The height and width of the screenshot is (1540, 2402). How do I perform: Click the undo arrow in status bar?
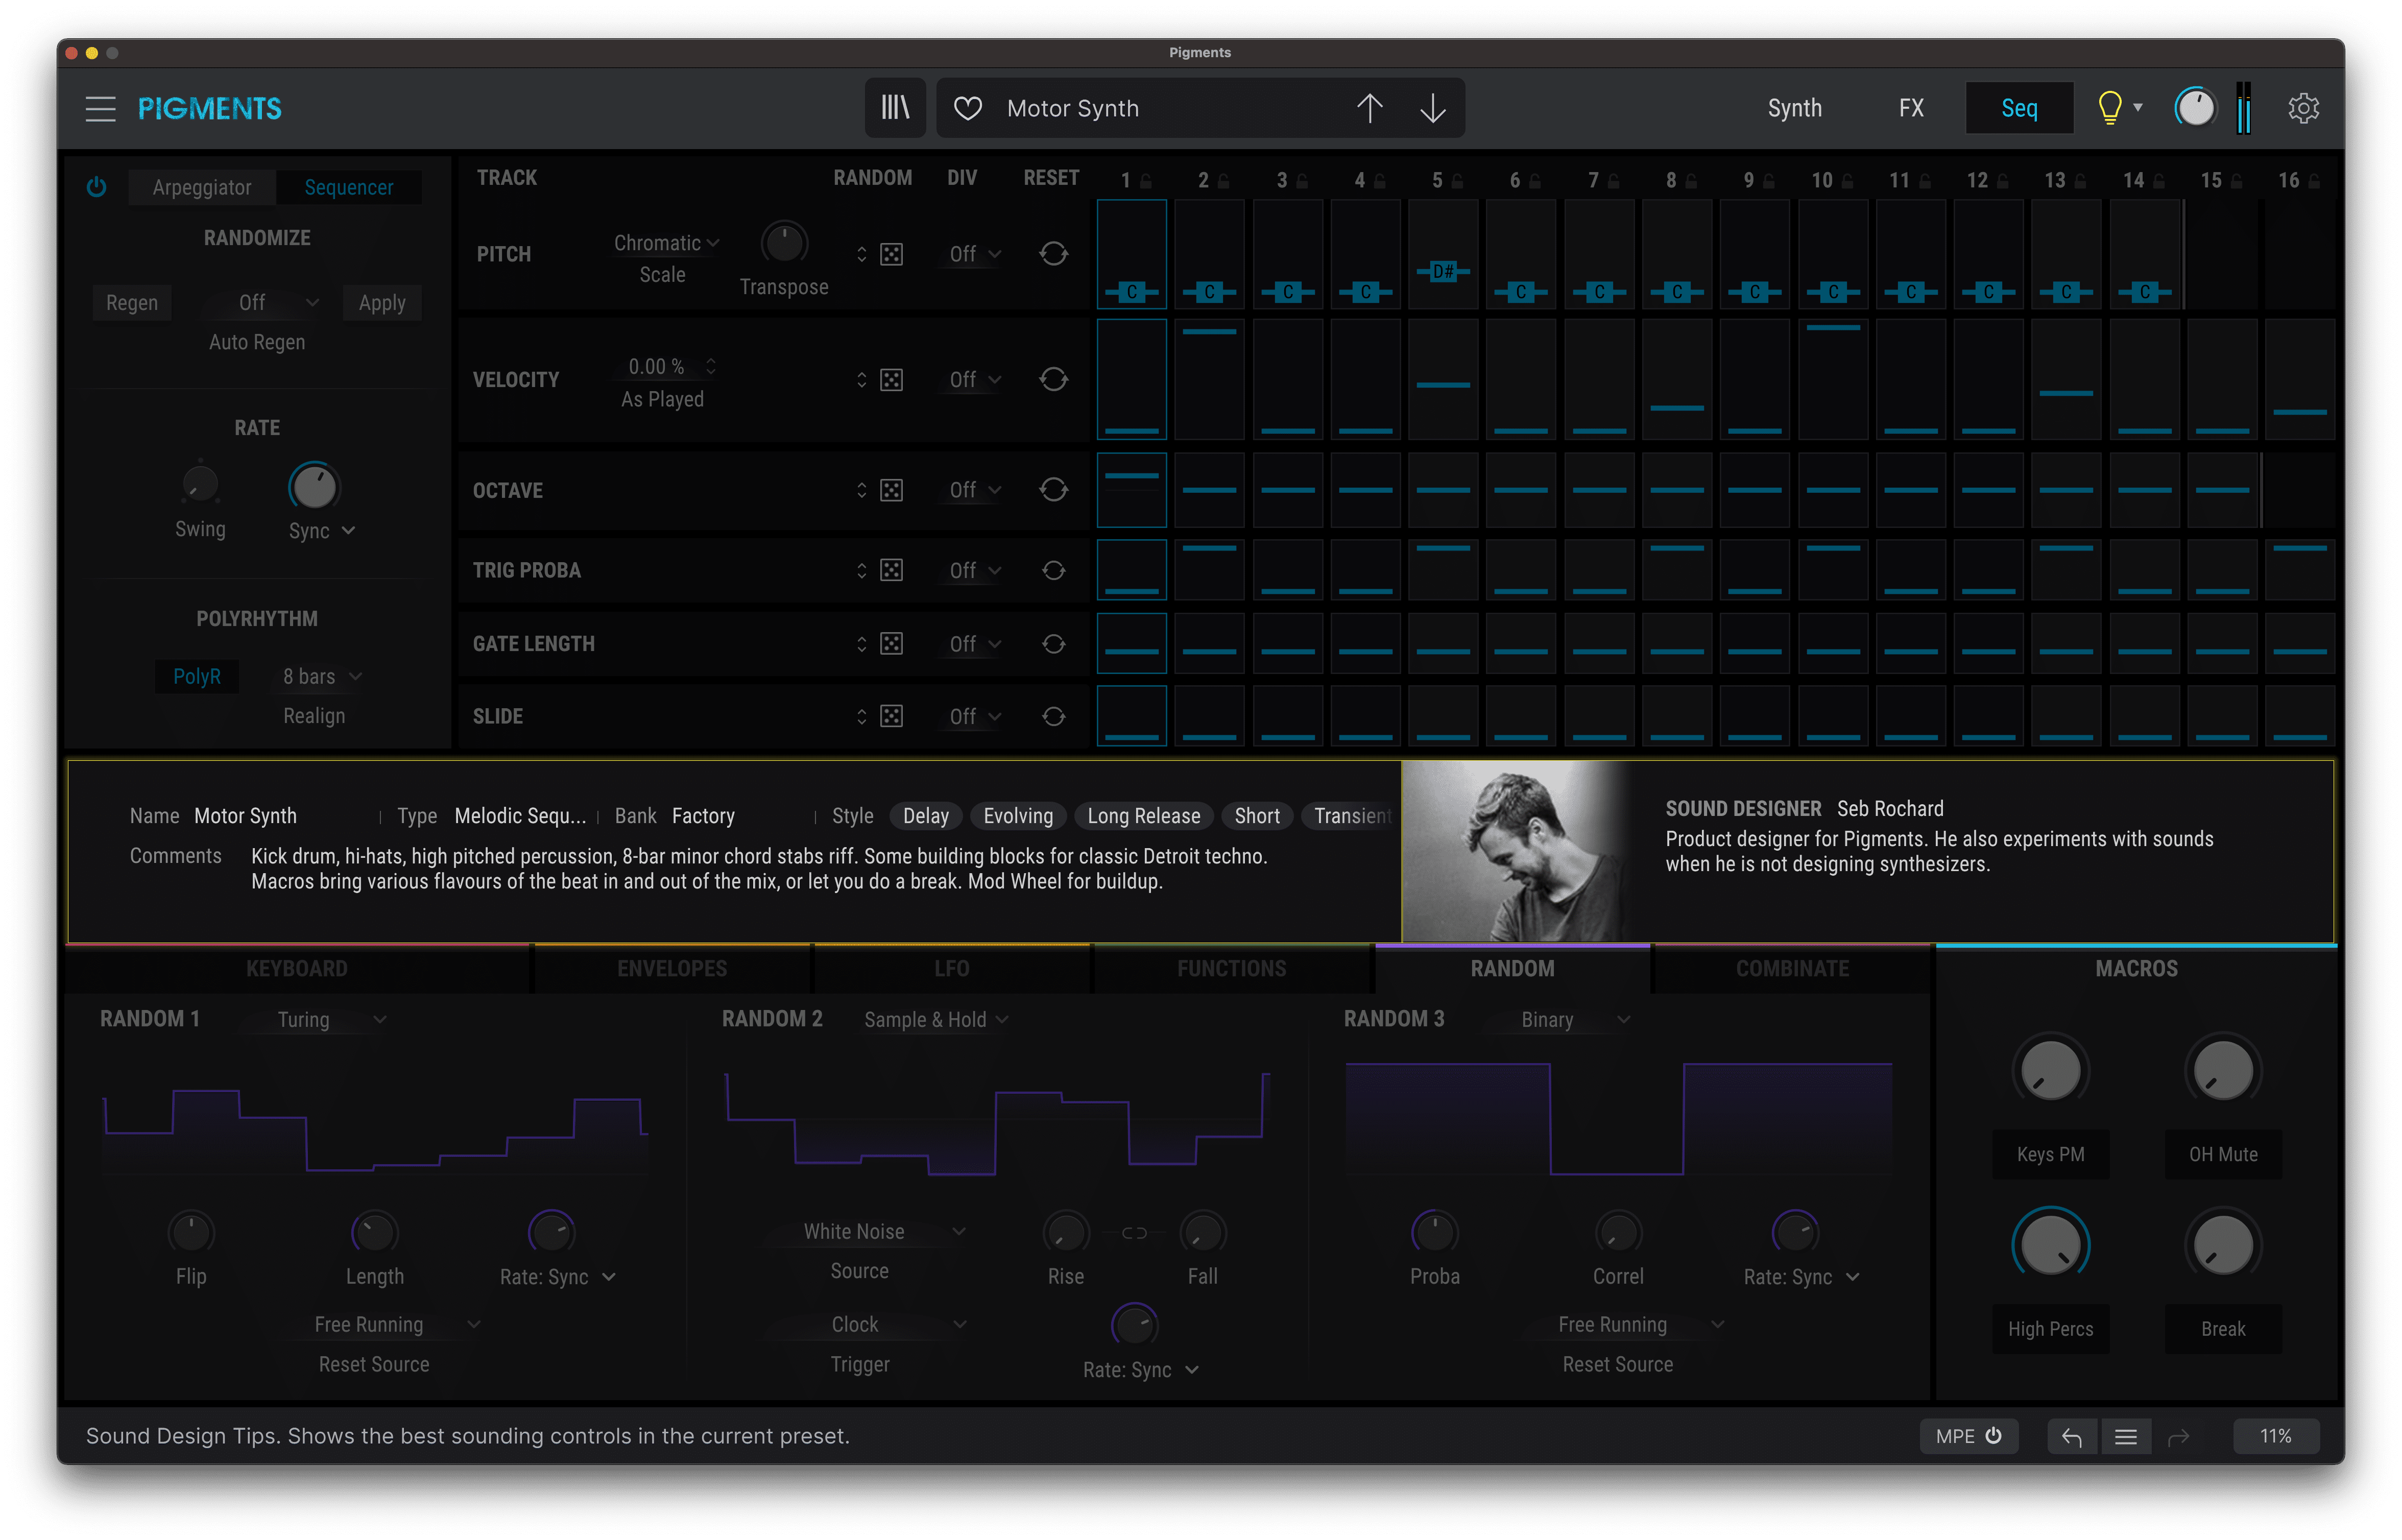tap(2071, 1437)
